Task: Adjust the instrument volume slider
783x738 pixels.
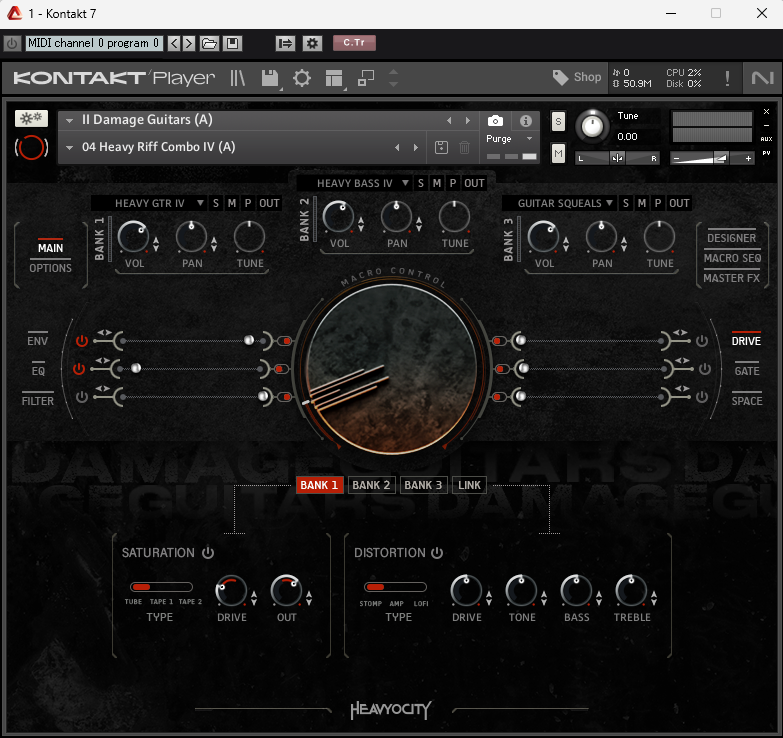Action: (x=712, y=158)
